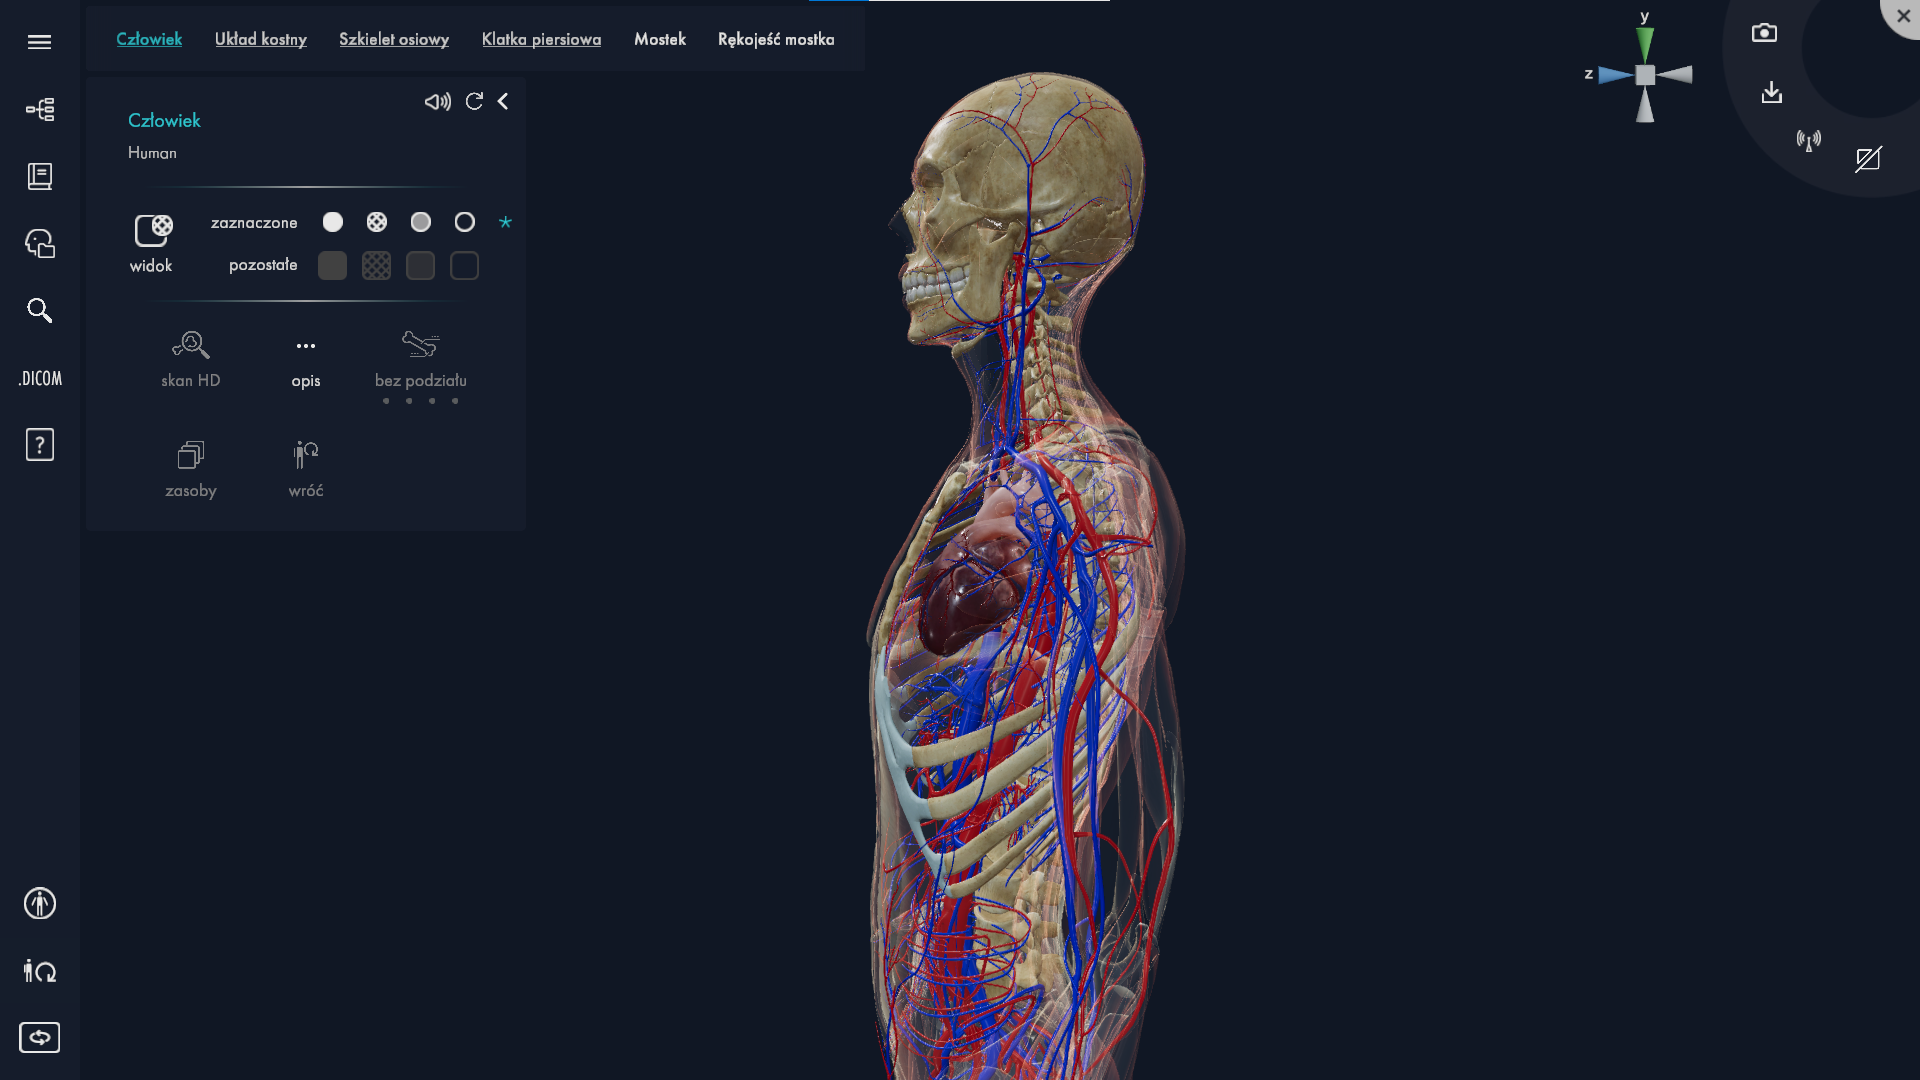Click the gray right arrow of the axis gizmo
1920x1080 pixels.
coord(1675,75)
